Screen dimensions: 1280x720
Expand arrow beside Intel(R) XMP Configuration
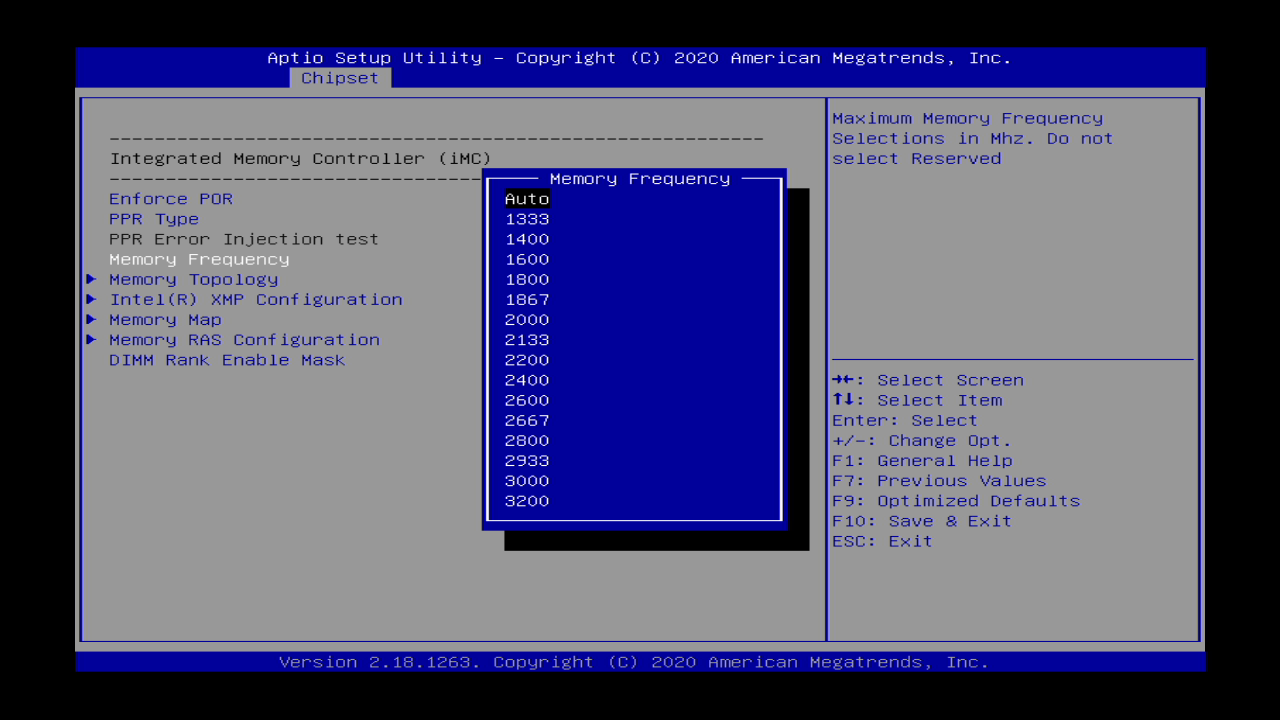91,299
